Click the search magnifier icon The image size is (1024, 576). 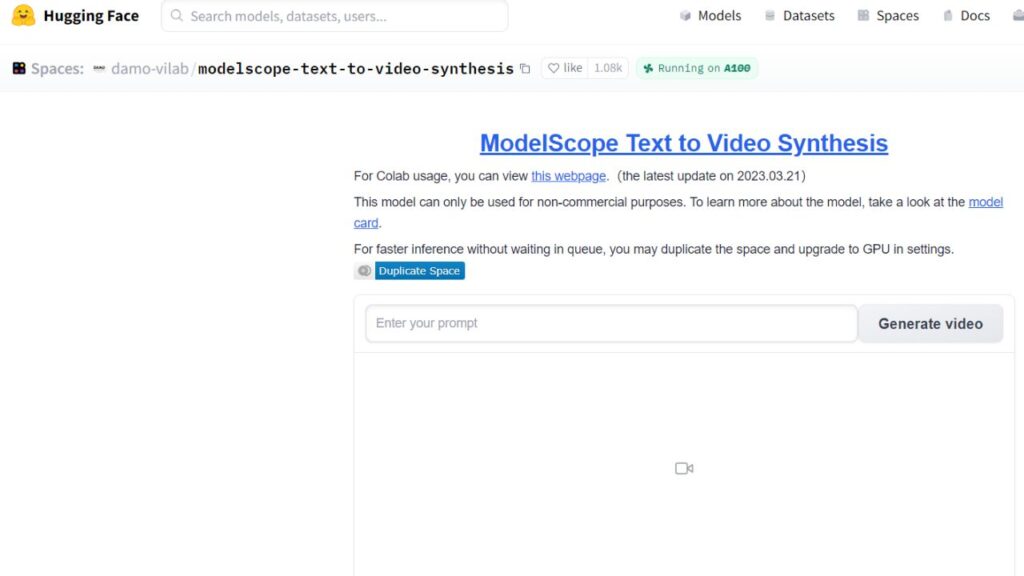coord(176,15)
